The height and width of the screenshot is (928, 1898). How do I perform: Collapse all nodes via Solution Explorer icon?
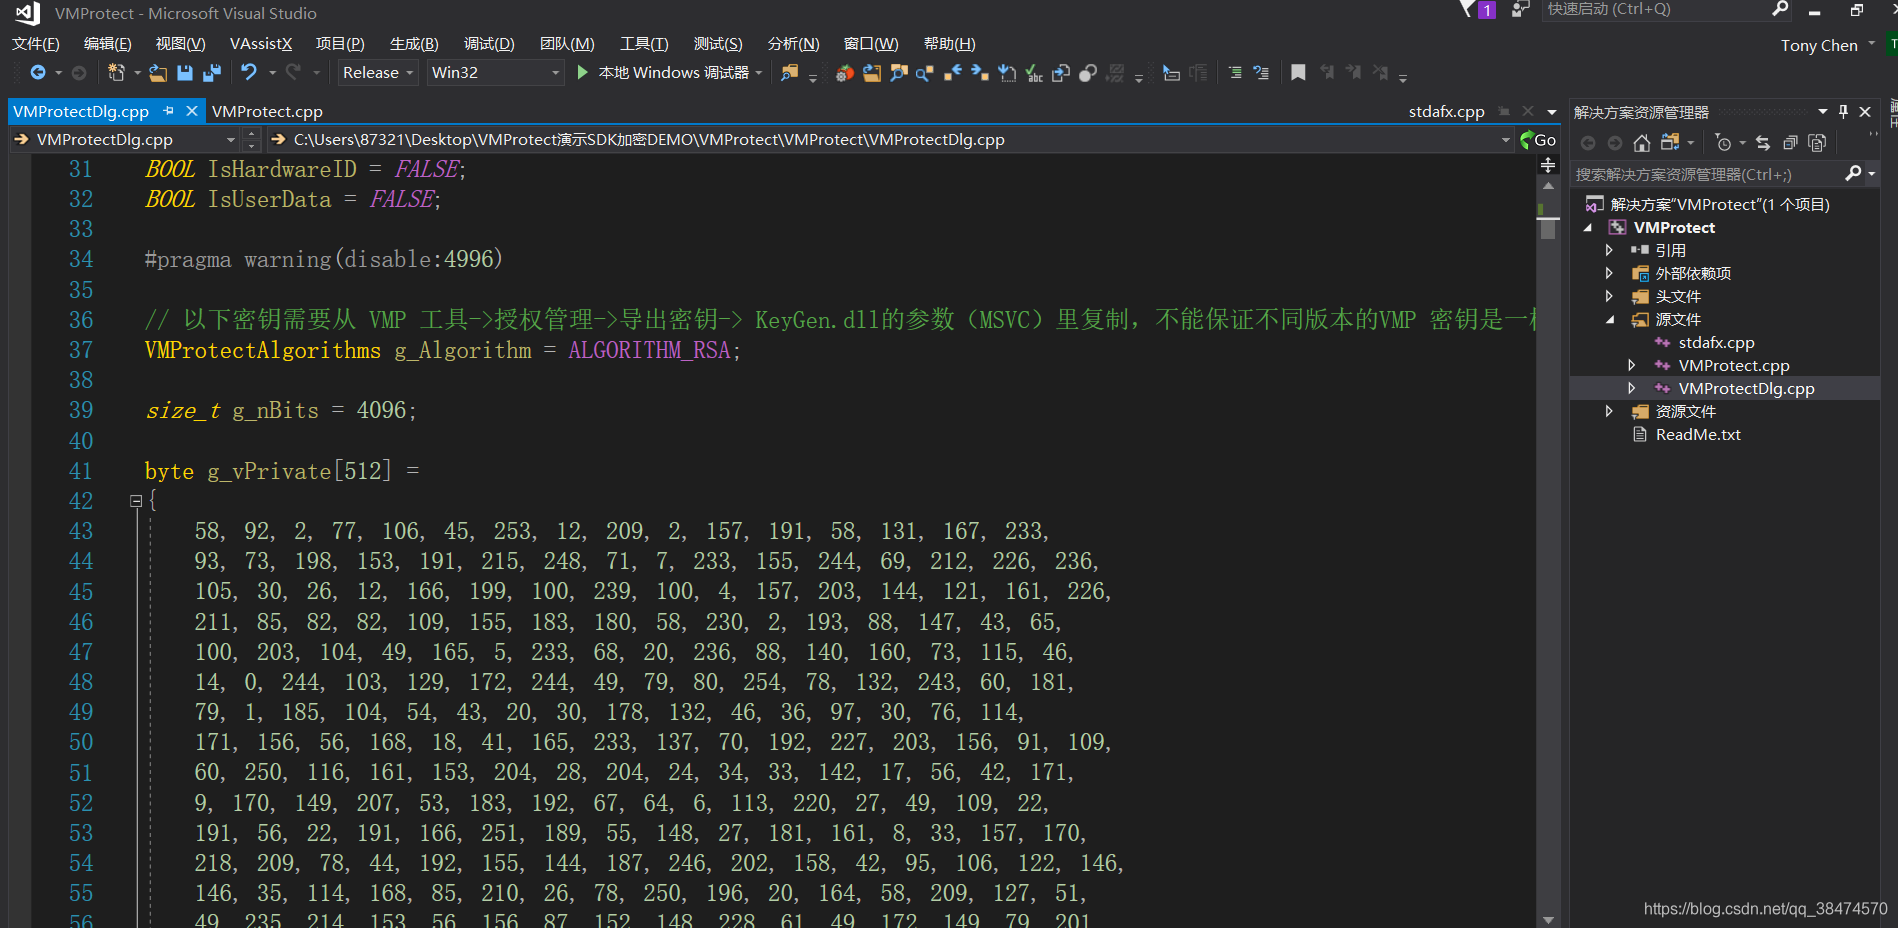point(1791,143)
